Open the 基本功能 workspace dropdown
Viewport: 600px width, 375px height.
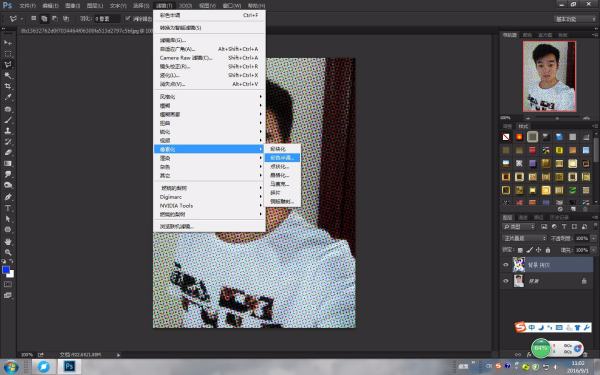pos(575,19)
